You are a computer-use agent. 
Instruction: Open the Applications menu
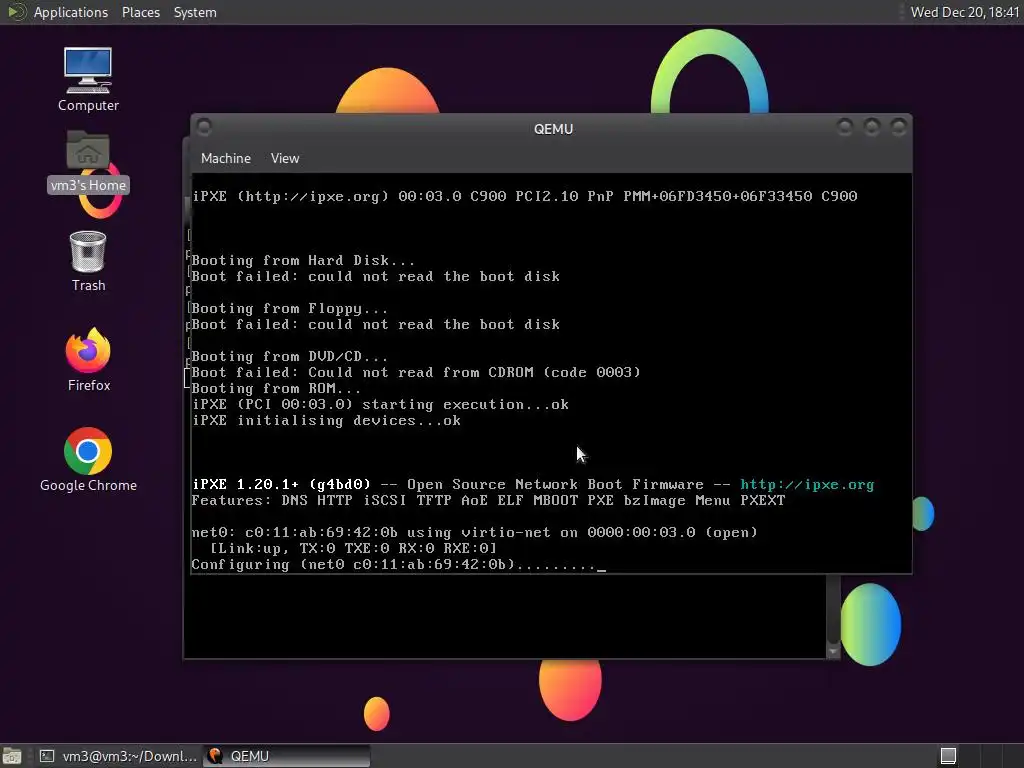pos(71,12)
